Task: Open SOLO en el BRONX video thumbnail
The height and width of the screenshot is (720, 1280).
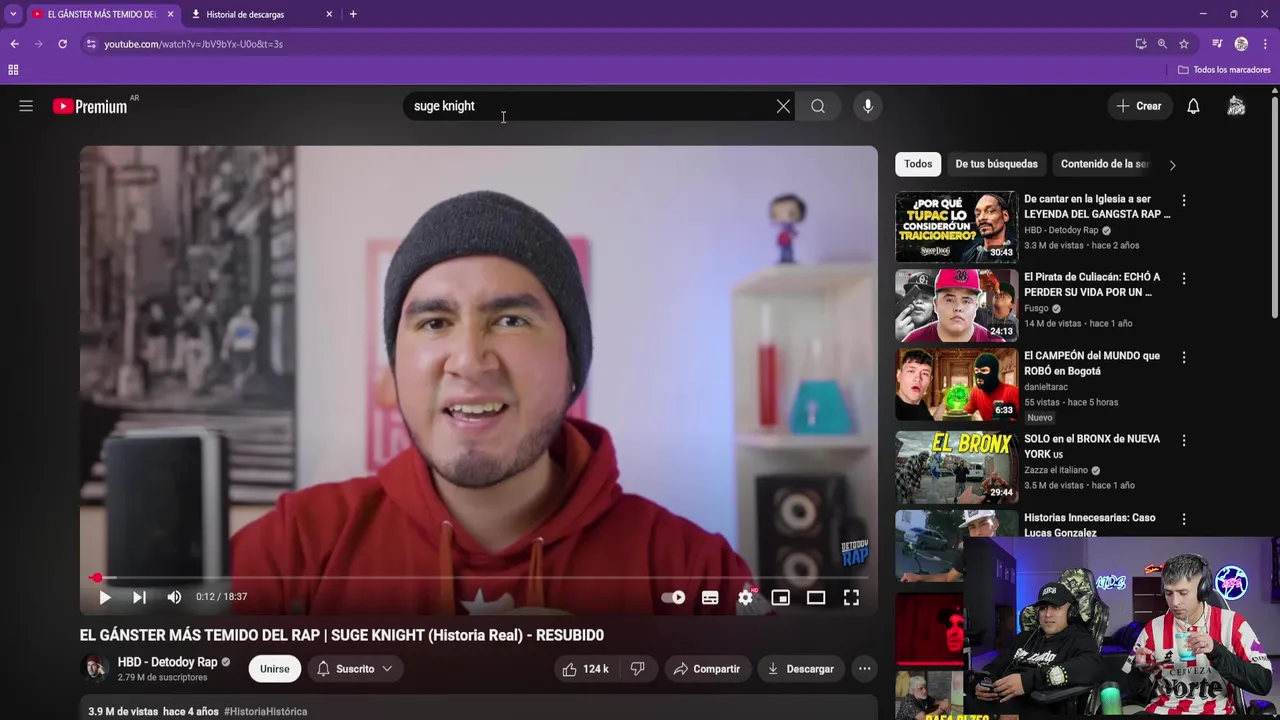Action: tap(956, 467)
